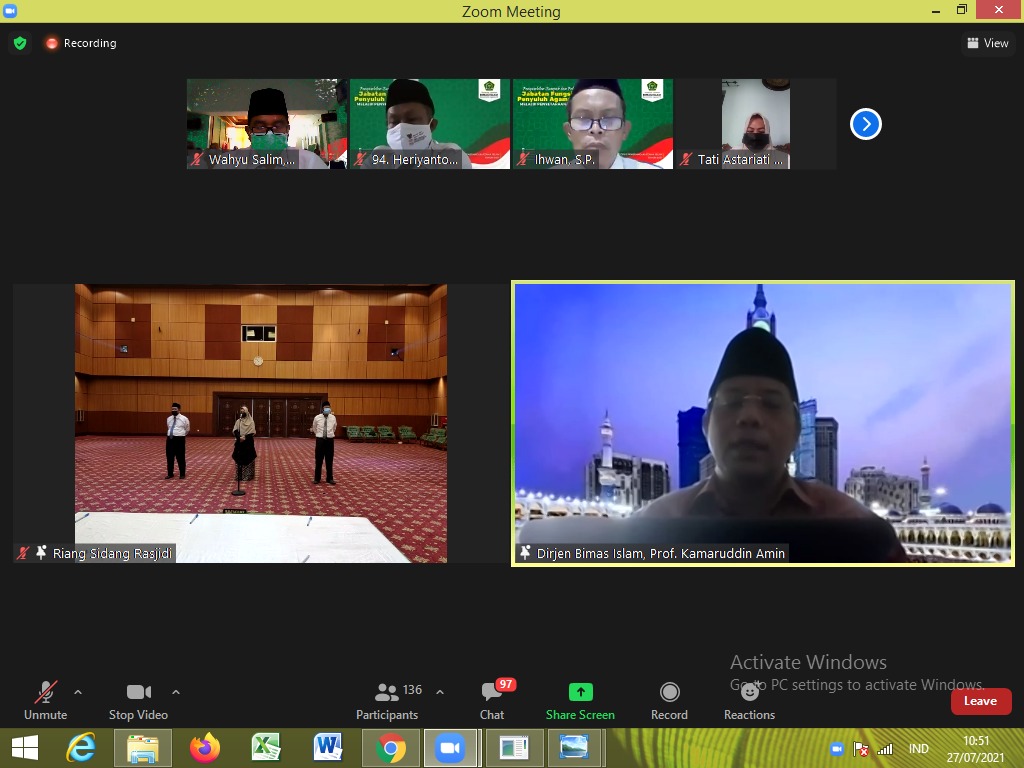Click the Riang Sidang Rasjidi pinned video
The height and width of the screenshot is (768, 1024).
[261, 423]
